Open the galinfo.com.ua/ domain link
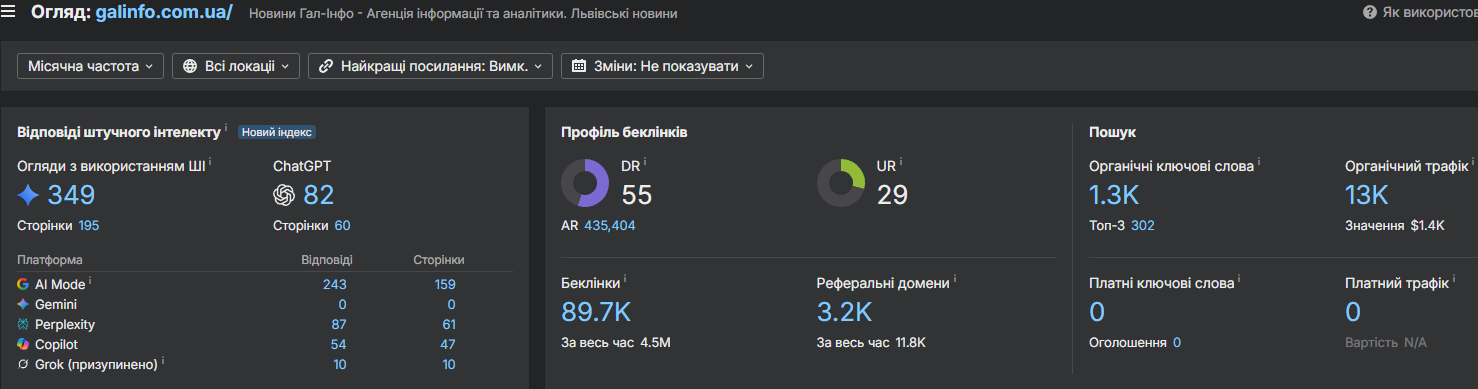Screen dimensions: 1478x389 pos(164,13)
